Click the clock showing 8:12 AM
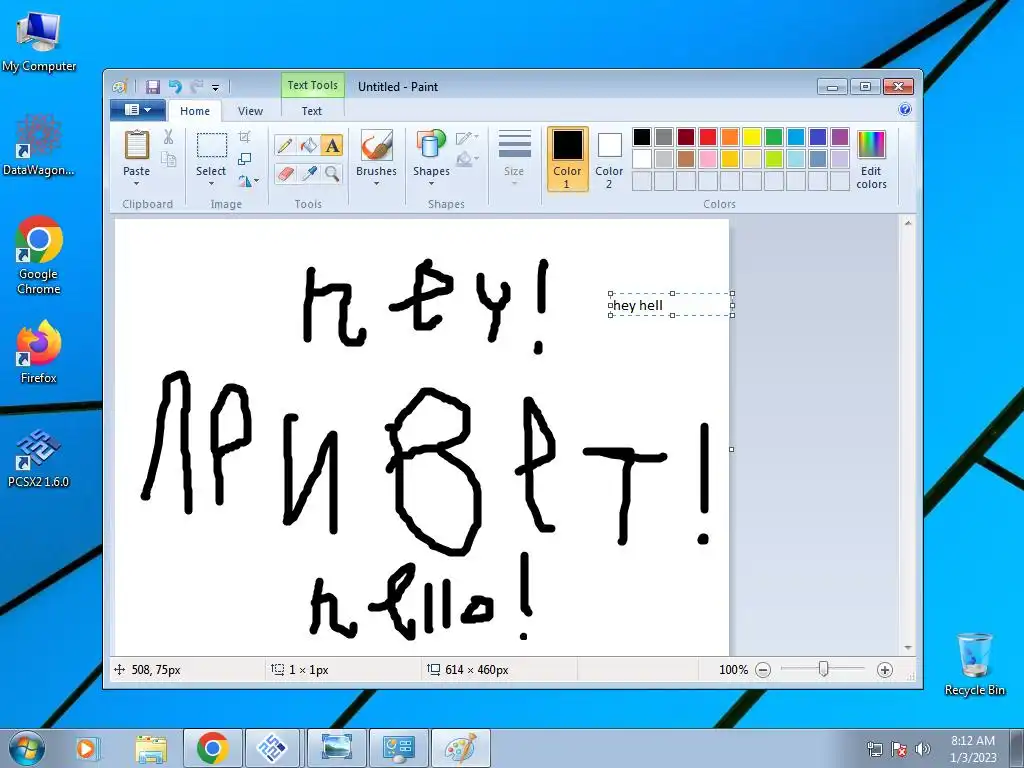This screenshot has width=1024, height=768. (x=972, y=741)
